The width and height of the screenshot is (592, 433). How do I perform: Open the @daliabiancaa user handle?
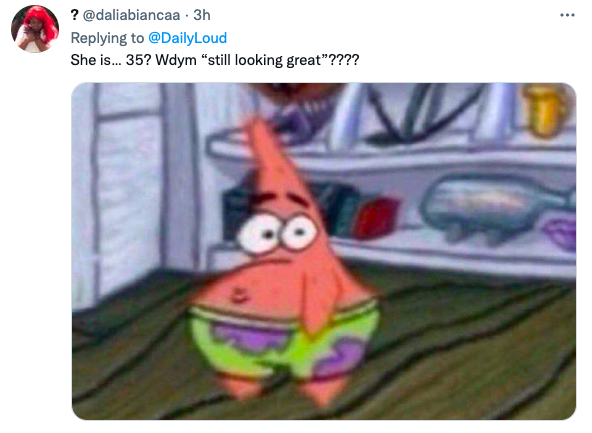[x=131, y=15]
